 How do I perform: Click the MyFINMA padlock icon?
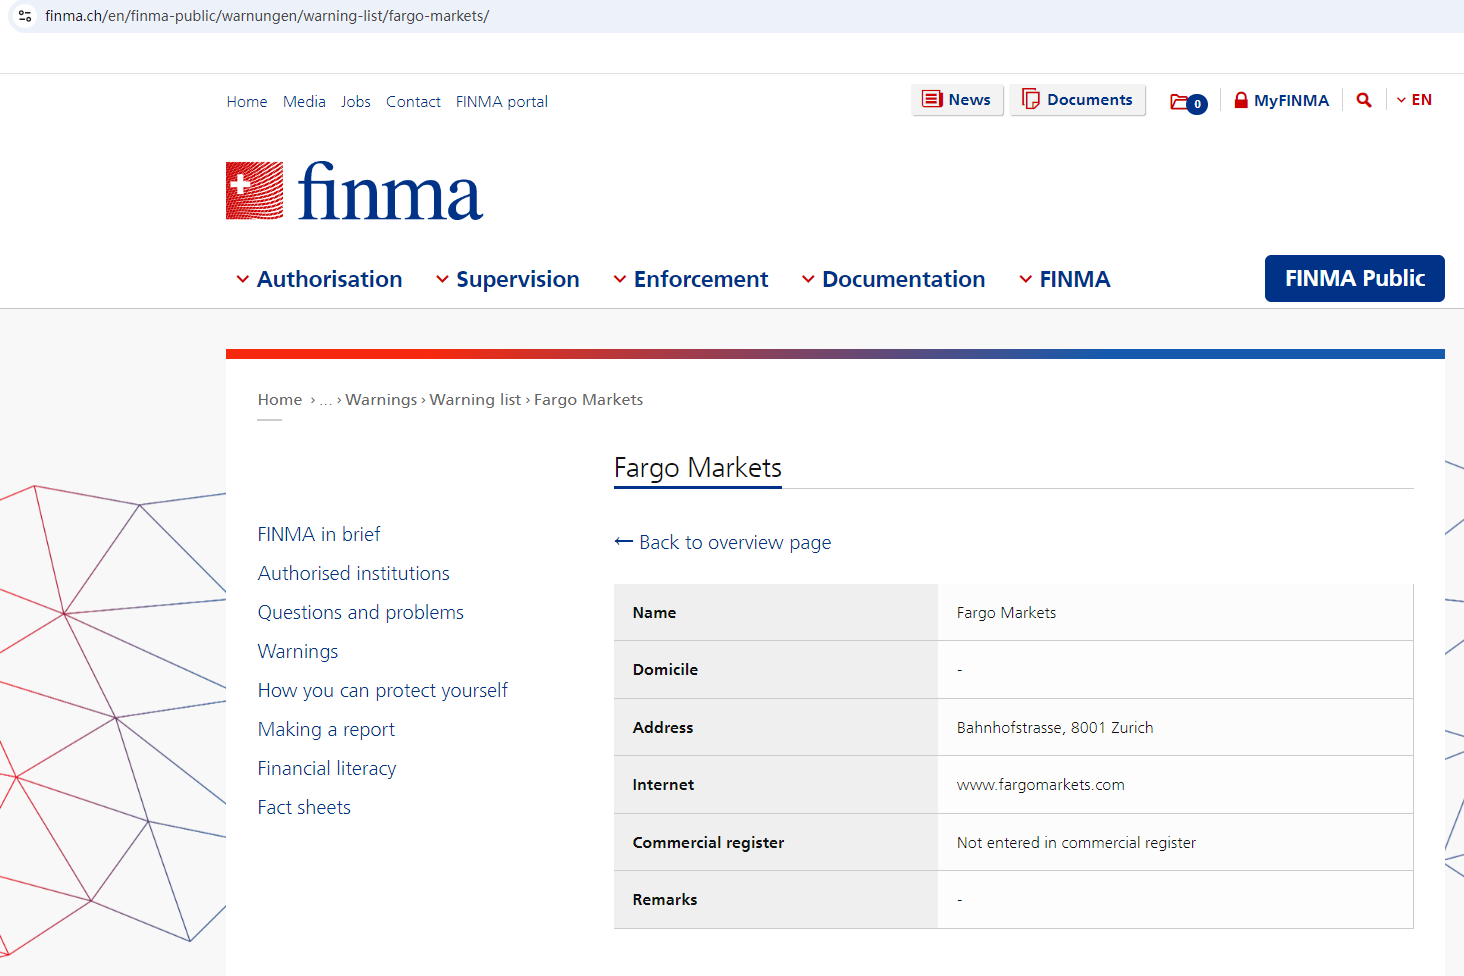click(1240, 100)
